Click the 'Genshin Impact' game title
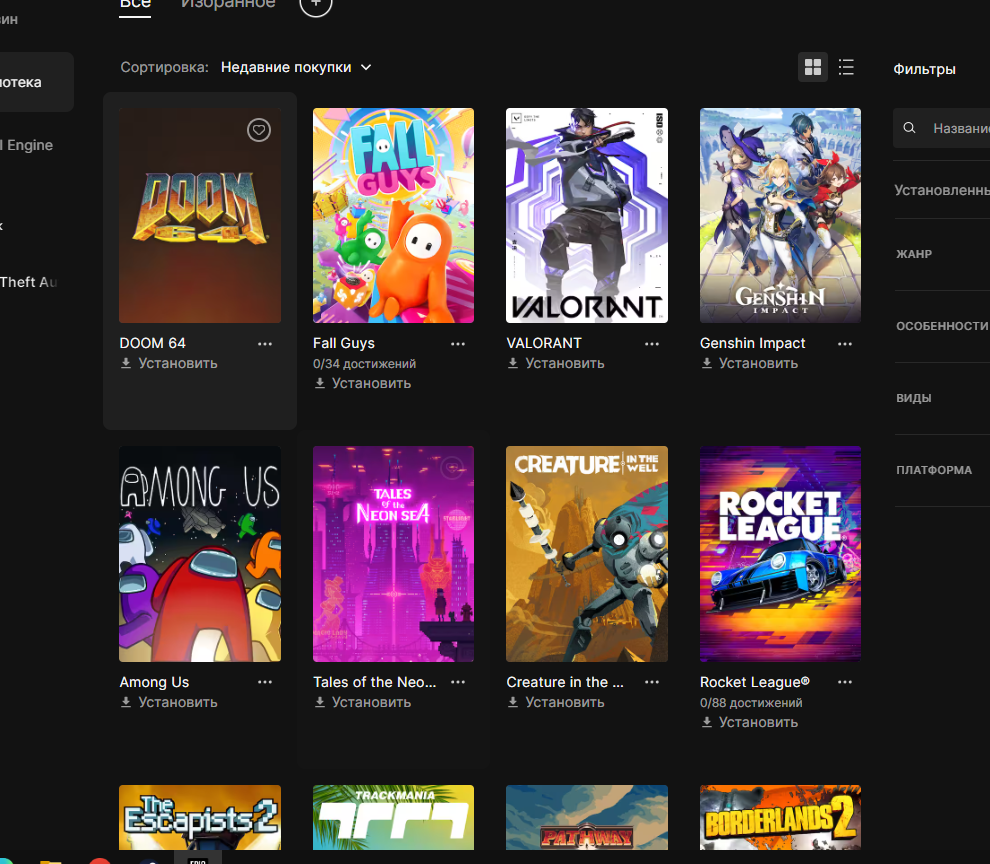Screen dimensions: 990x864 pyautogui.click(x=753, y=343)
